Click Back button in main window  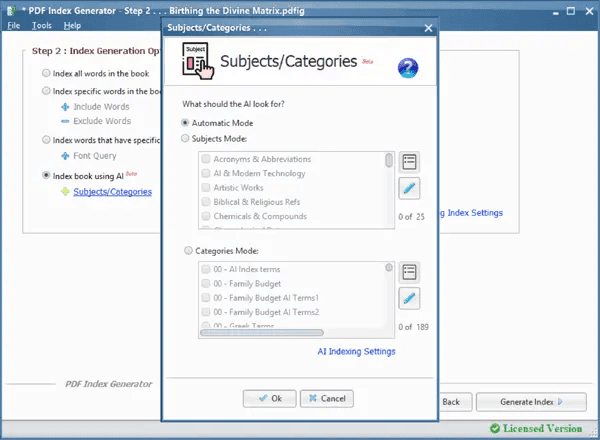tap(455, 402)
